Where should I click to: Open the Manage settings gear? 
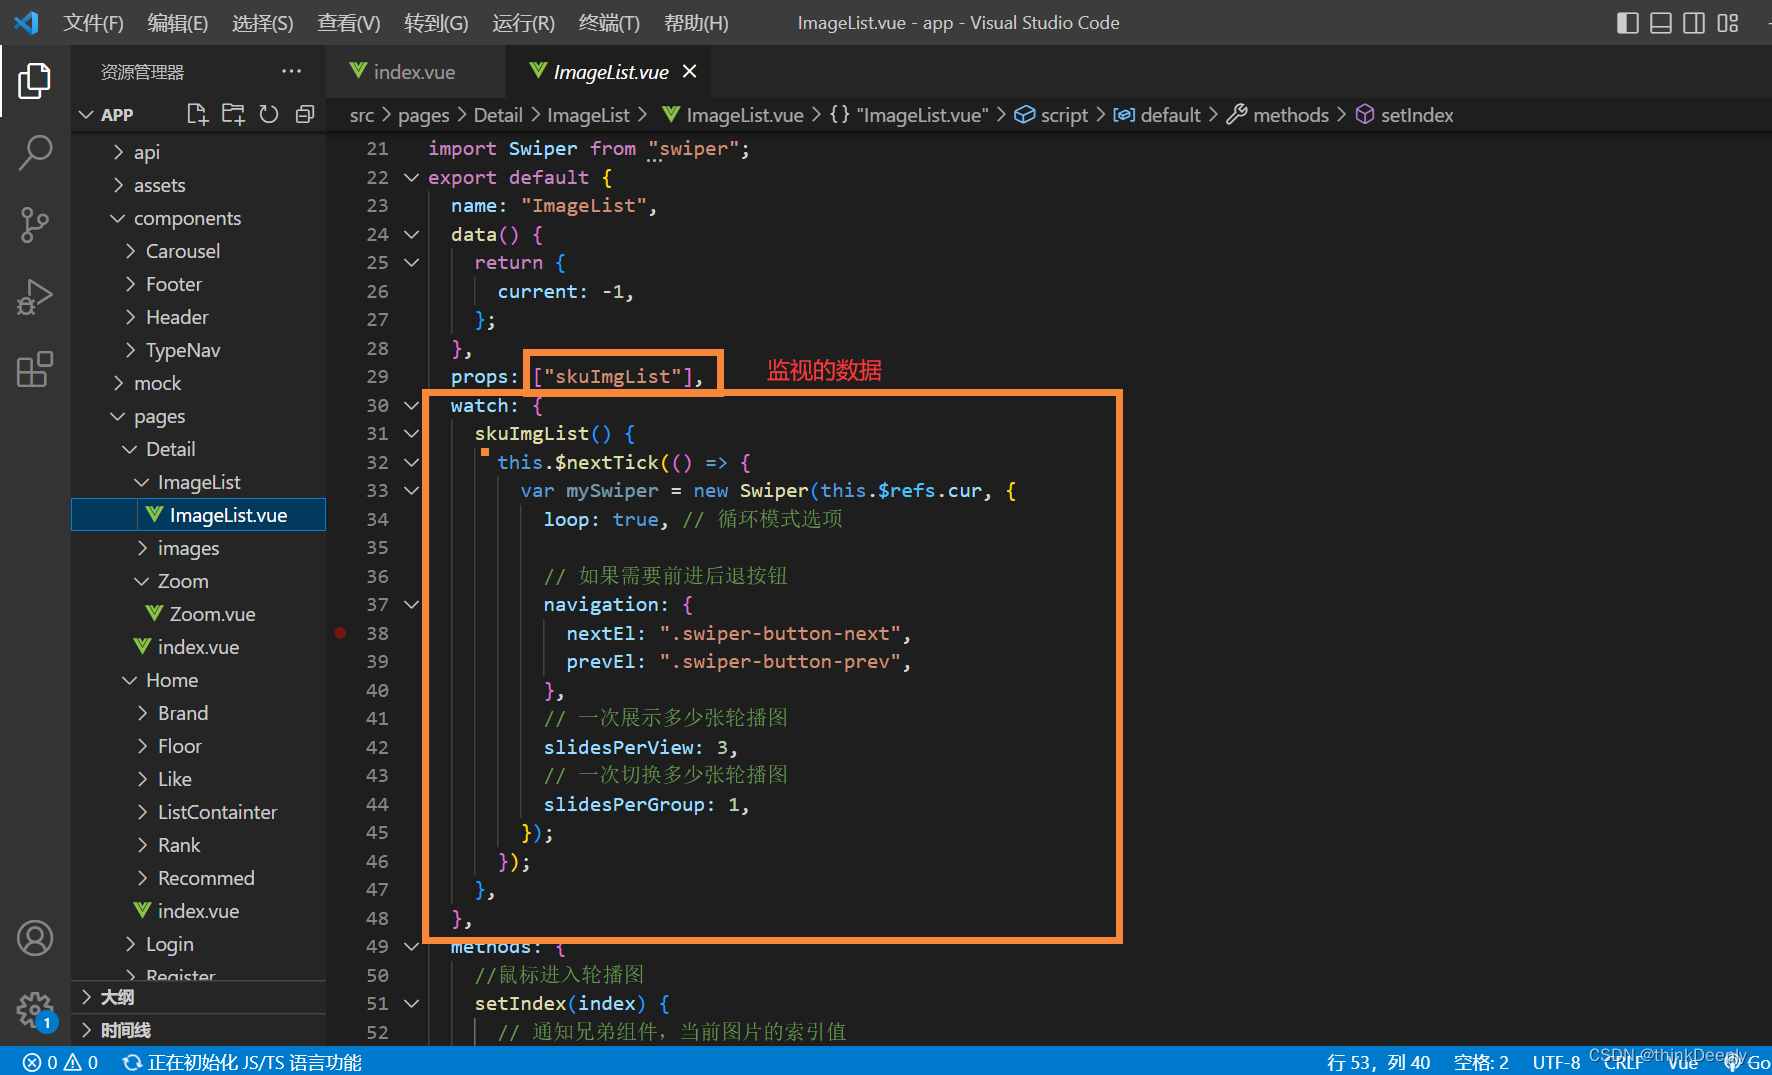(36, 1010)
